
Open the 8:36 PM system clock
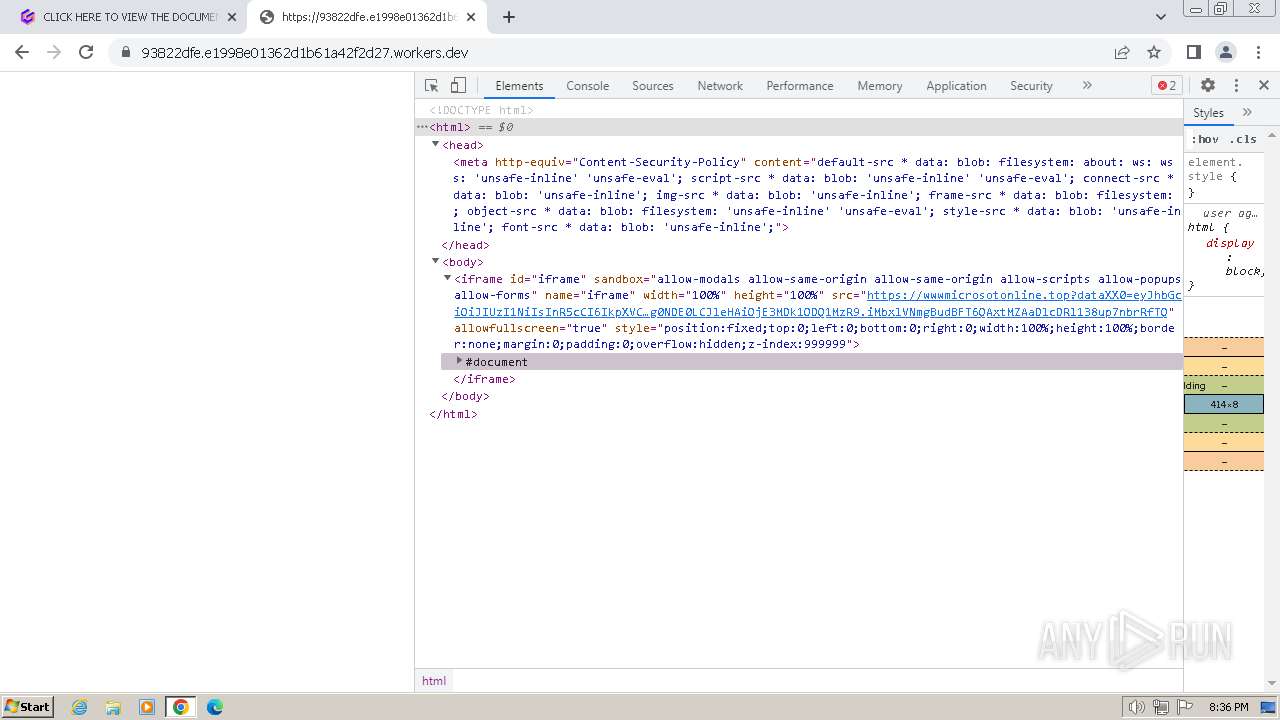(x=1228, y=707)
